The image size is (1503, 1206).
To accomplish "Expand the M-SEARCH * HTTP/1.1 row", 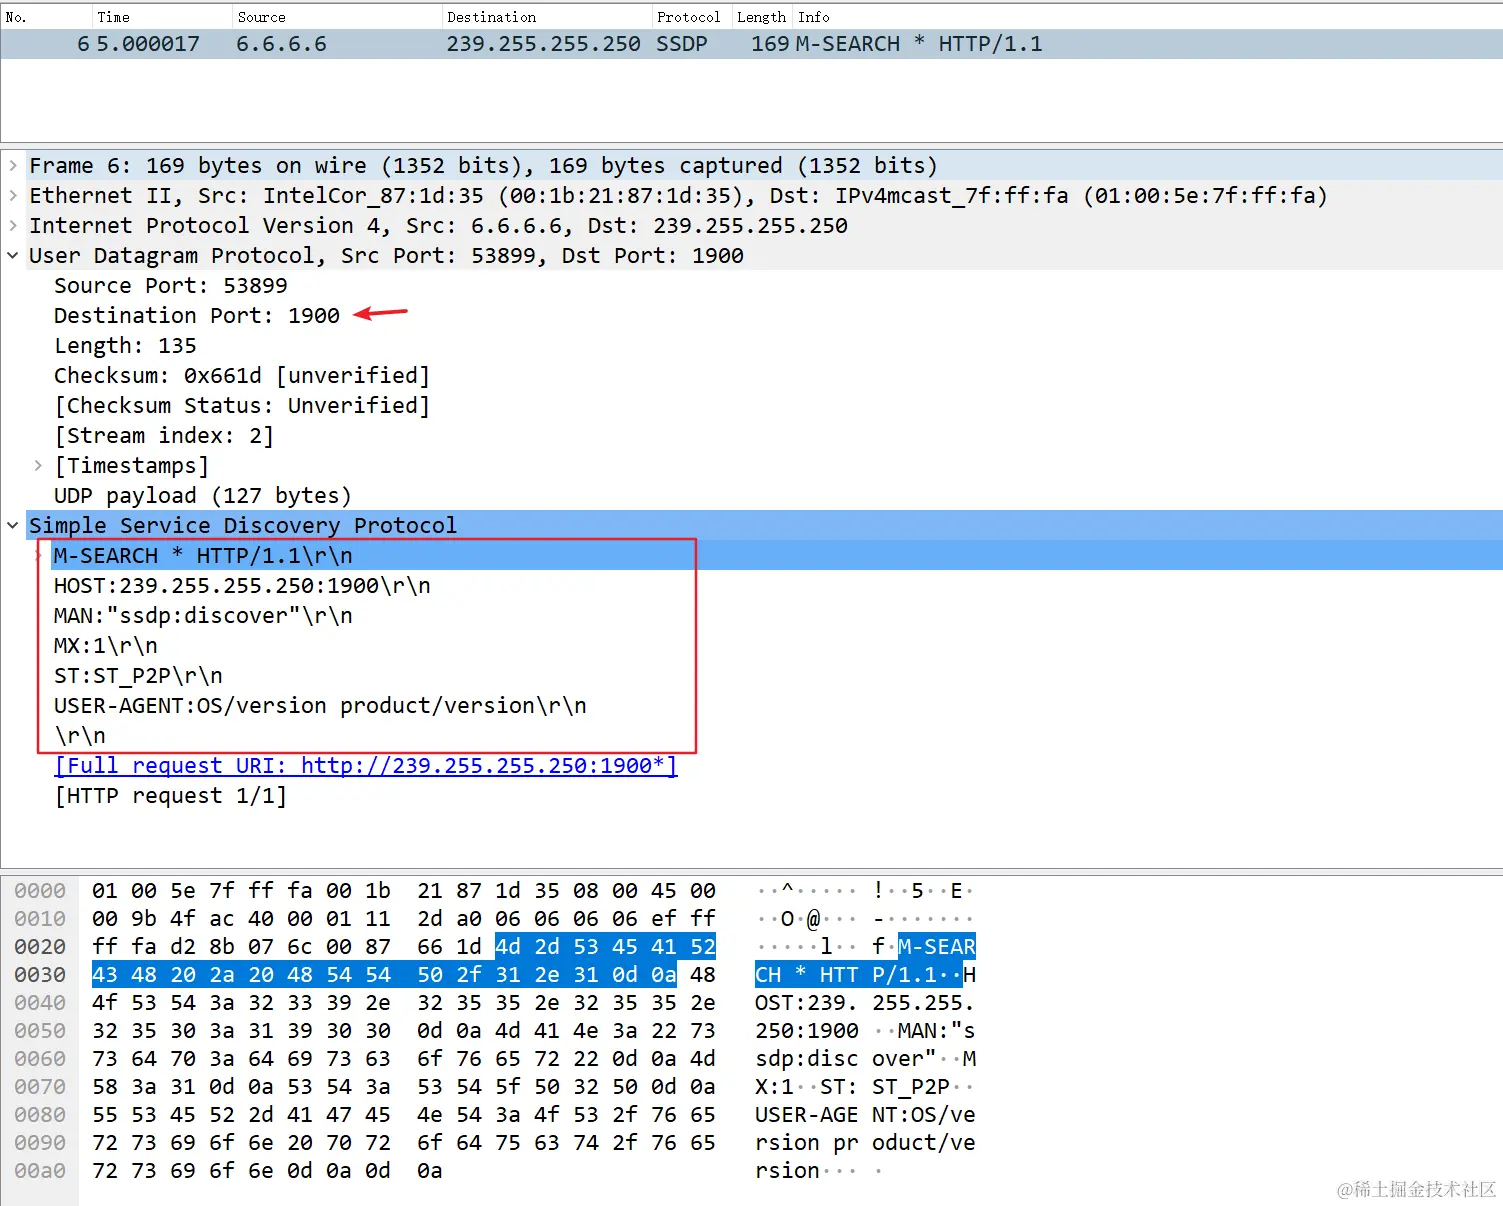I will click(40, 556).
